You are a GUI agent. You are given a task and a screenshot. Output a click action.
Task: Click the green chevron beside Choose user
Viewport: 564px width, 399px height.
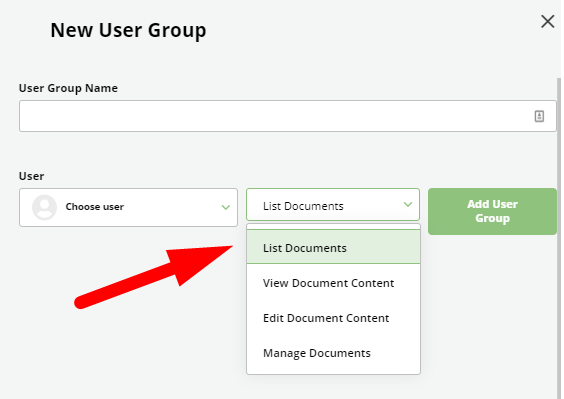pos(226,207)
